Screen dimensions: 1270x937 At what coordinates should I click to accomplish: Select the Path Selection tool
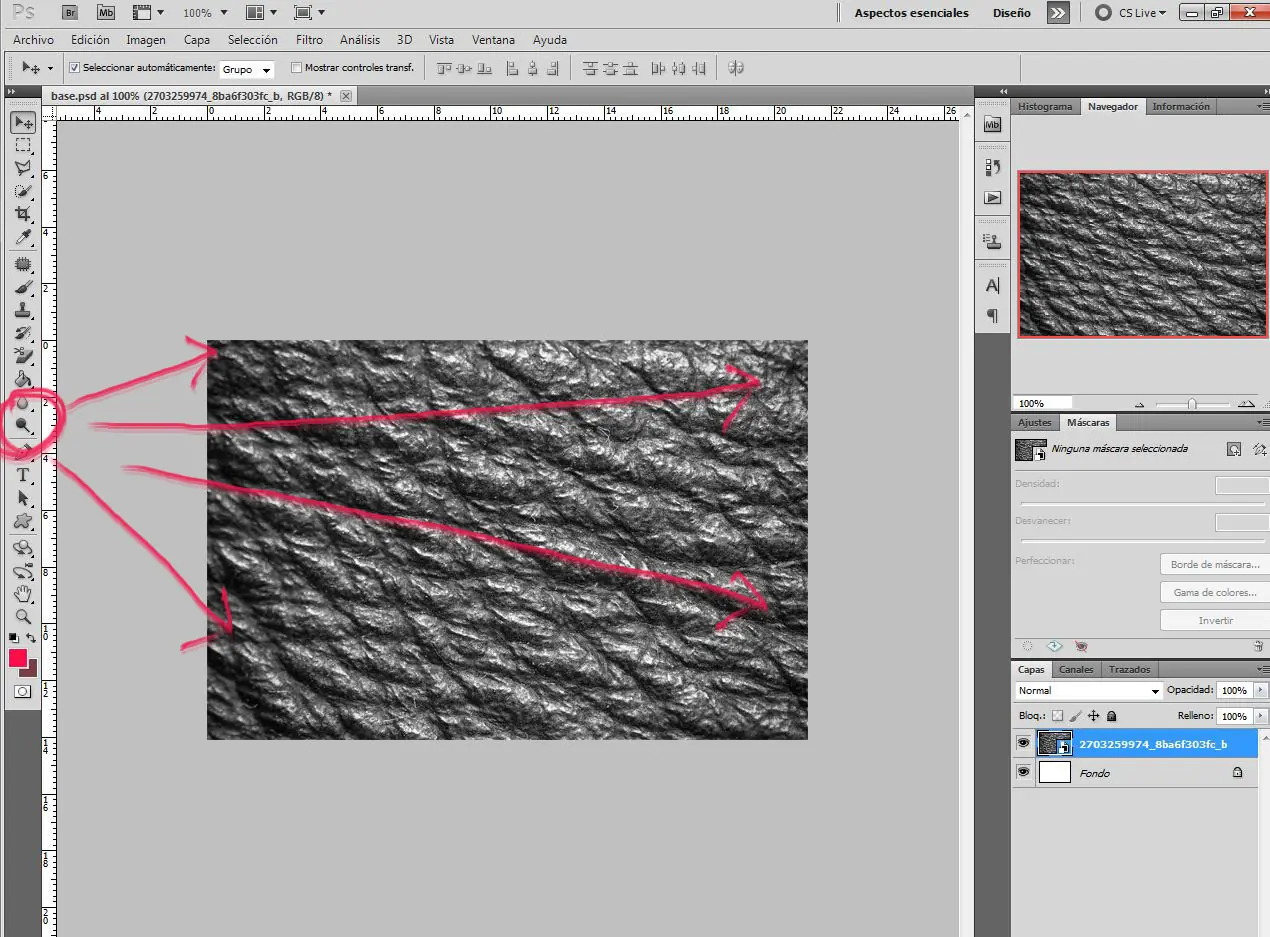click(23, 498)
